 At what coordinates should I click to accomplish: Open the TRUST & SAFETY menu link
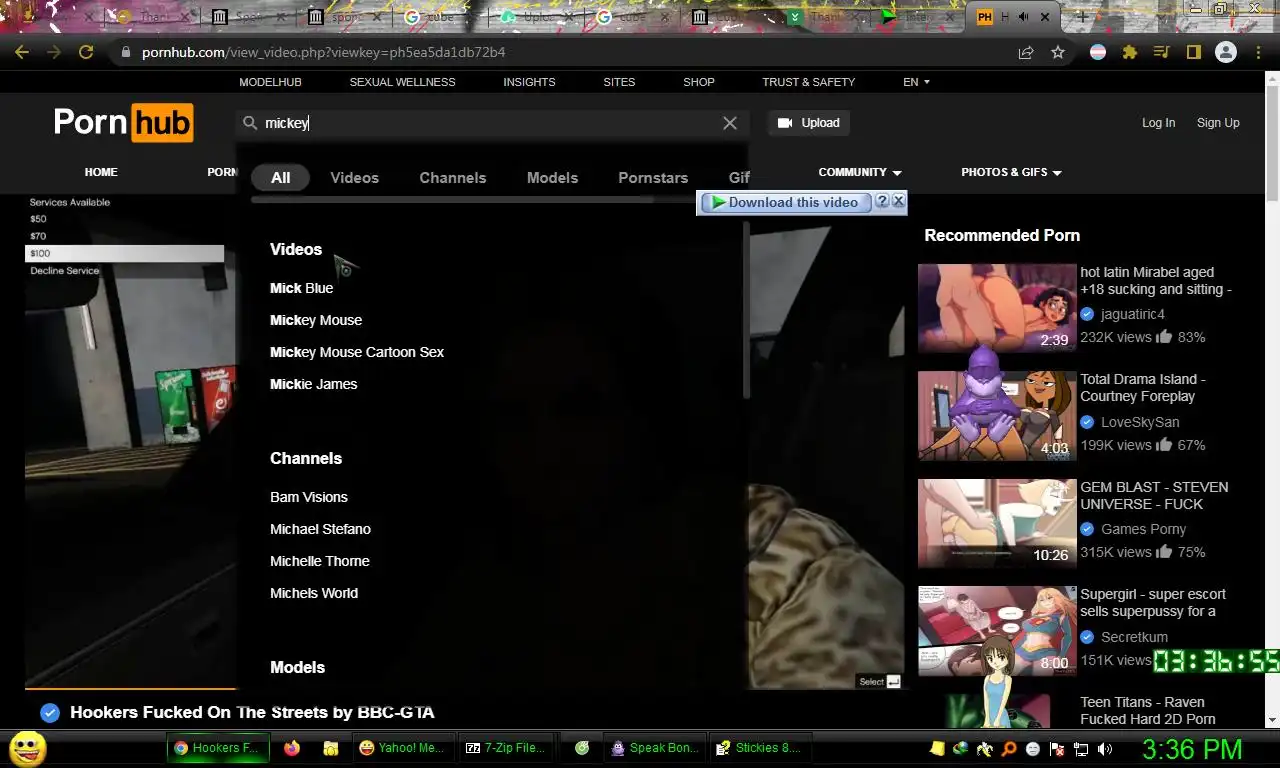pos(809,82)
